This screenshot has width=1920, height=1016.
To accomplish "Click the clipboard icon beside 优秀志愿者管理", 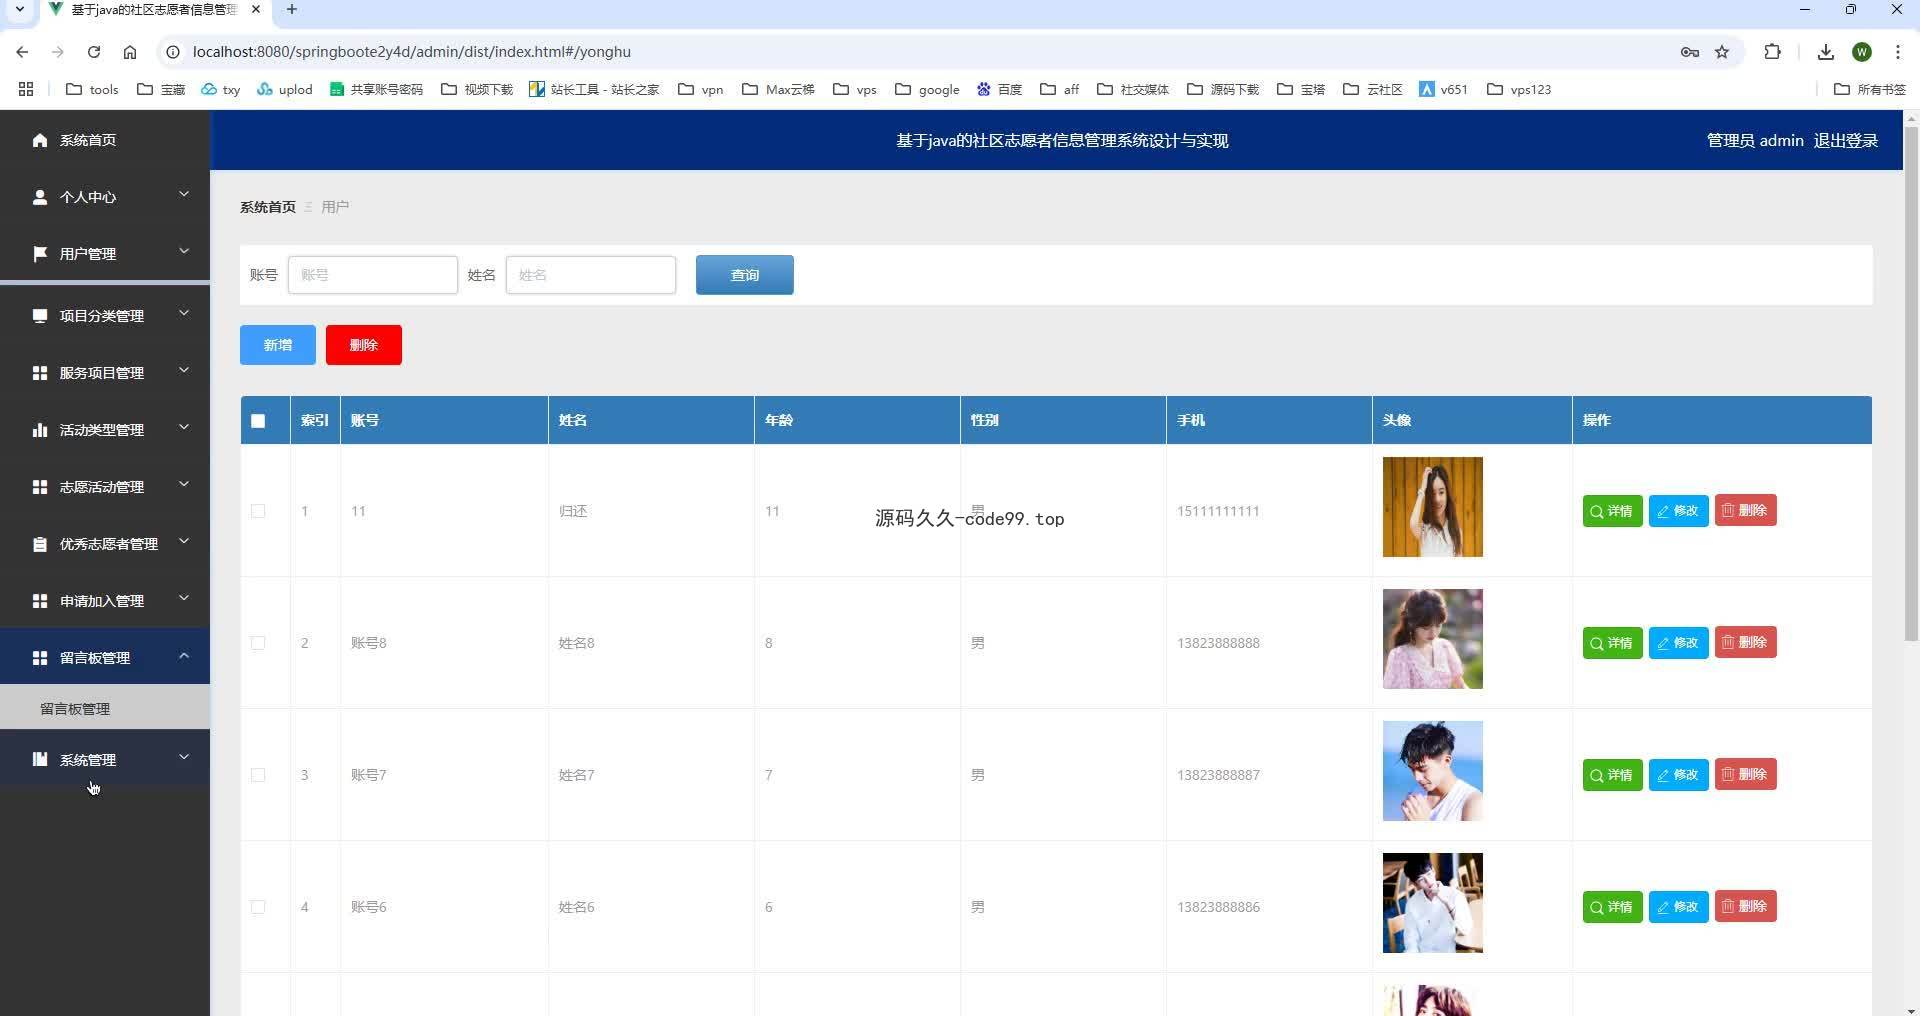I will [x=40, y=544].
